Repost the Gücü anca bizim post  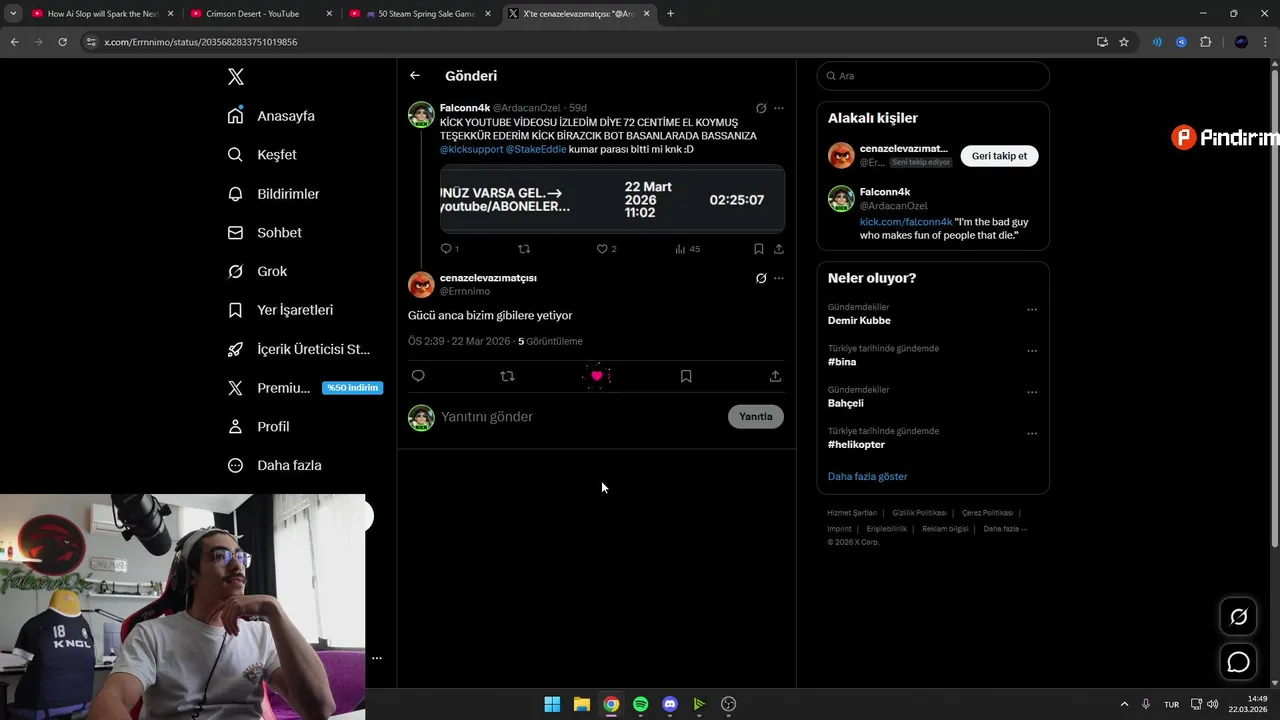point(507,376)
